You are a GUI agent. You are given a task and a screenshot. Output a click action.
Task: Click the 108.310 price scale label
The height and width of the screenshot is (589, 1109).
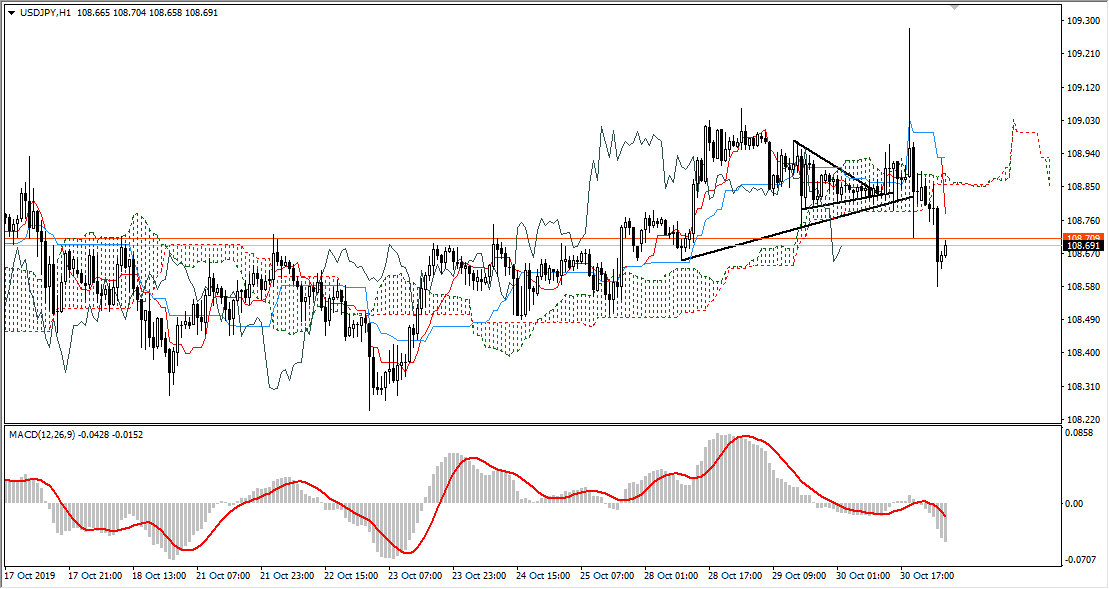click(1082, 386)
